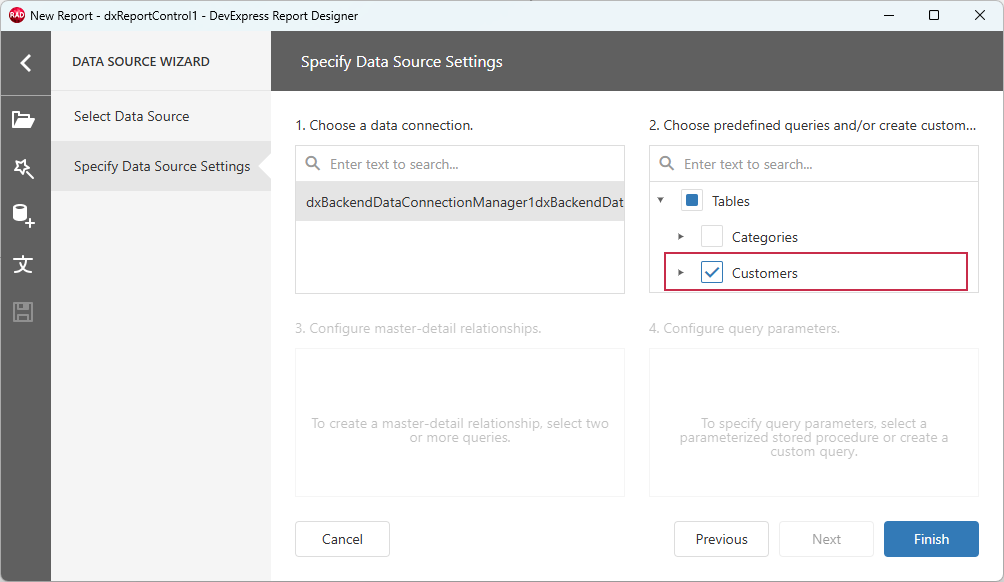The height and width of the screenshot is (582, 1004).
Task: Go to Select Data Source step
Action: click(x=161, y=116)
